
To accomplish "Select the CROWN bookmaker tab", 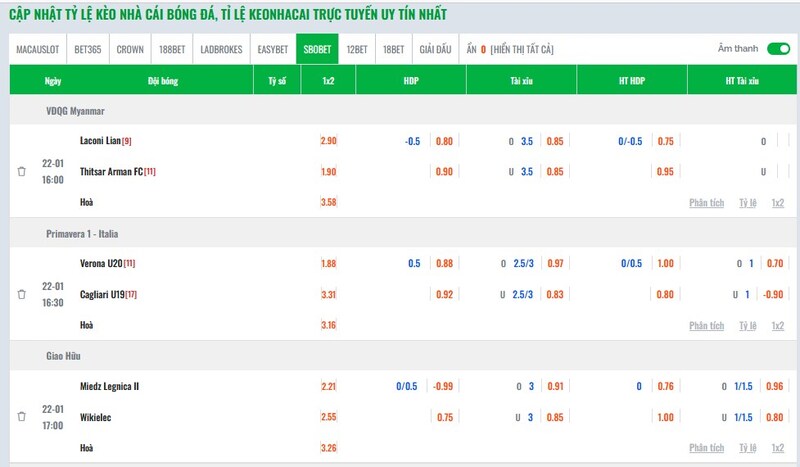I will point(130,49).
